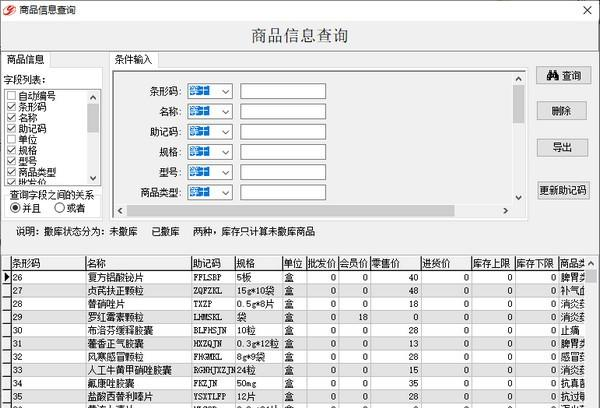600x408 pixels.
Task: Click the app logo icon in title bar
Action: coord(8,10)
